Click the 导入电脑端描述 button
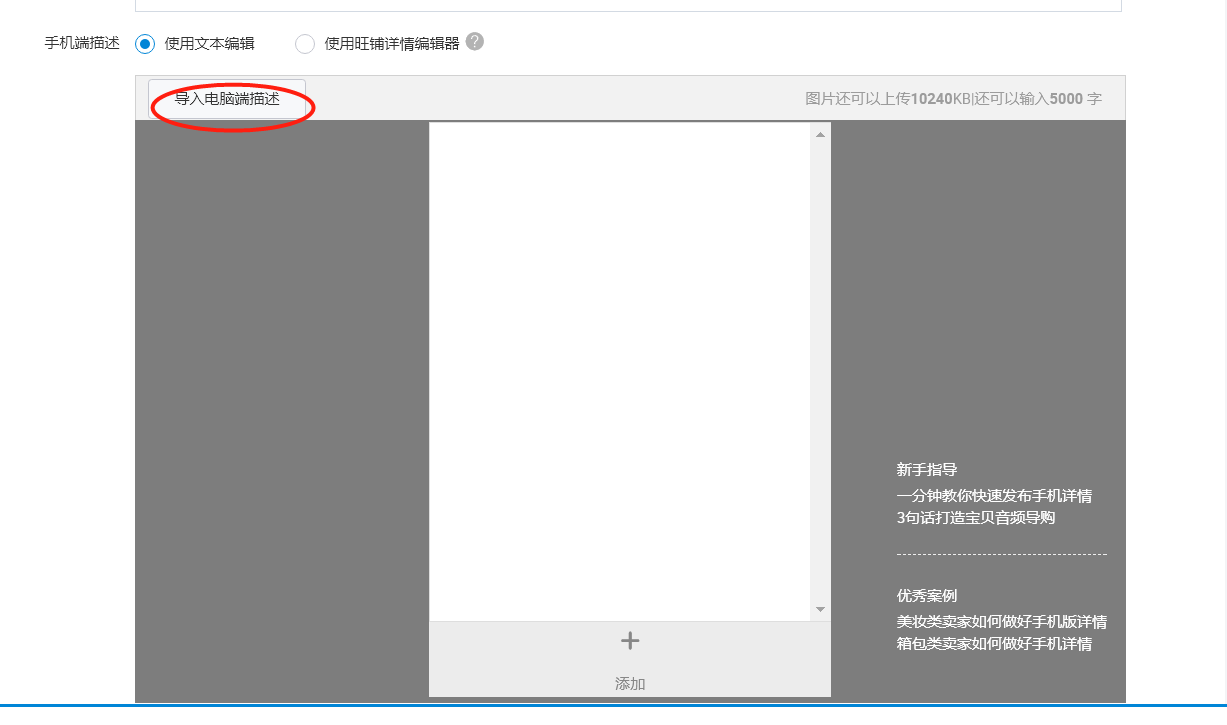 click(227, 99)
